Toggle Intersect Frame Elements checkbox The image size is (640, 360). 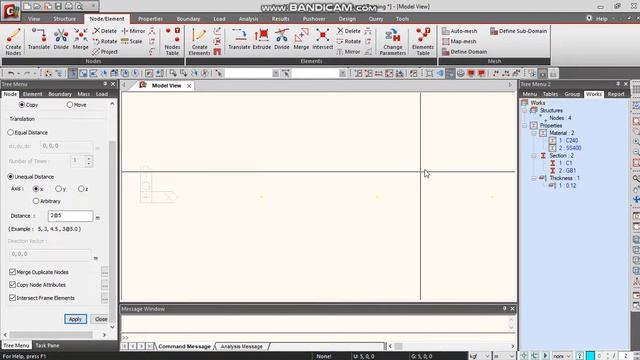[x=12, y=298]
